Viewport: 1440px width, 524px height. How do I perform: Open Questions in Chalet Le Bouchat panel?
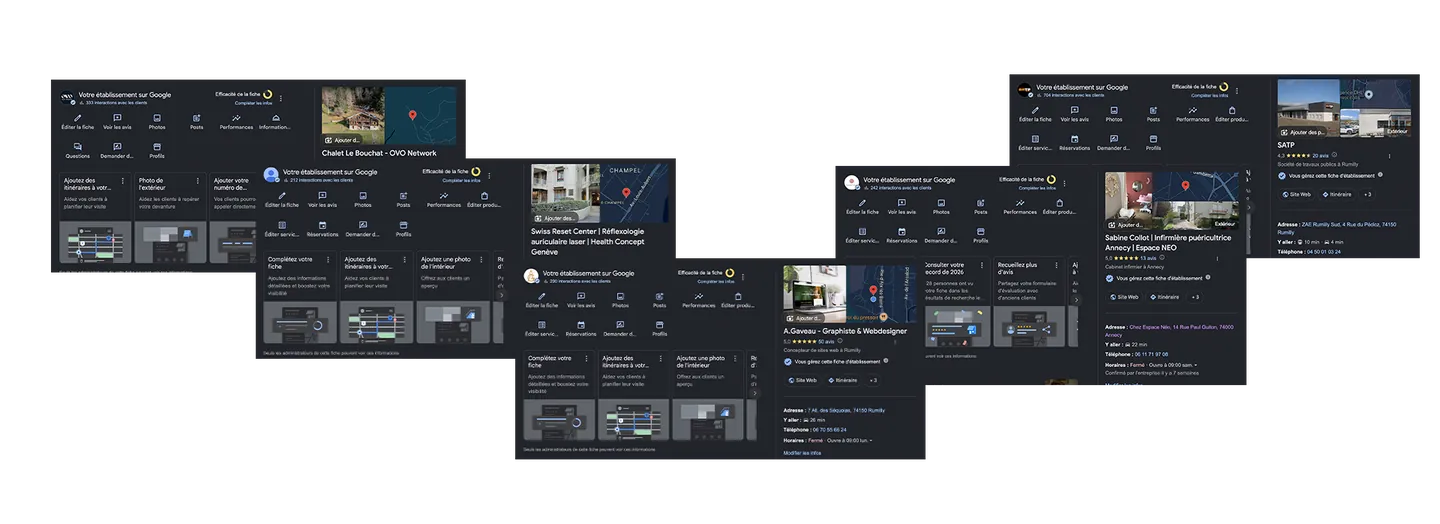click(78, 151)
